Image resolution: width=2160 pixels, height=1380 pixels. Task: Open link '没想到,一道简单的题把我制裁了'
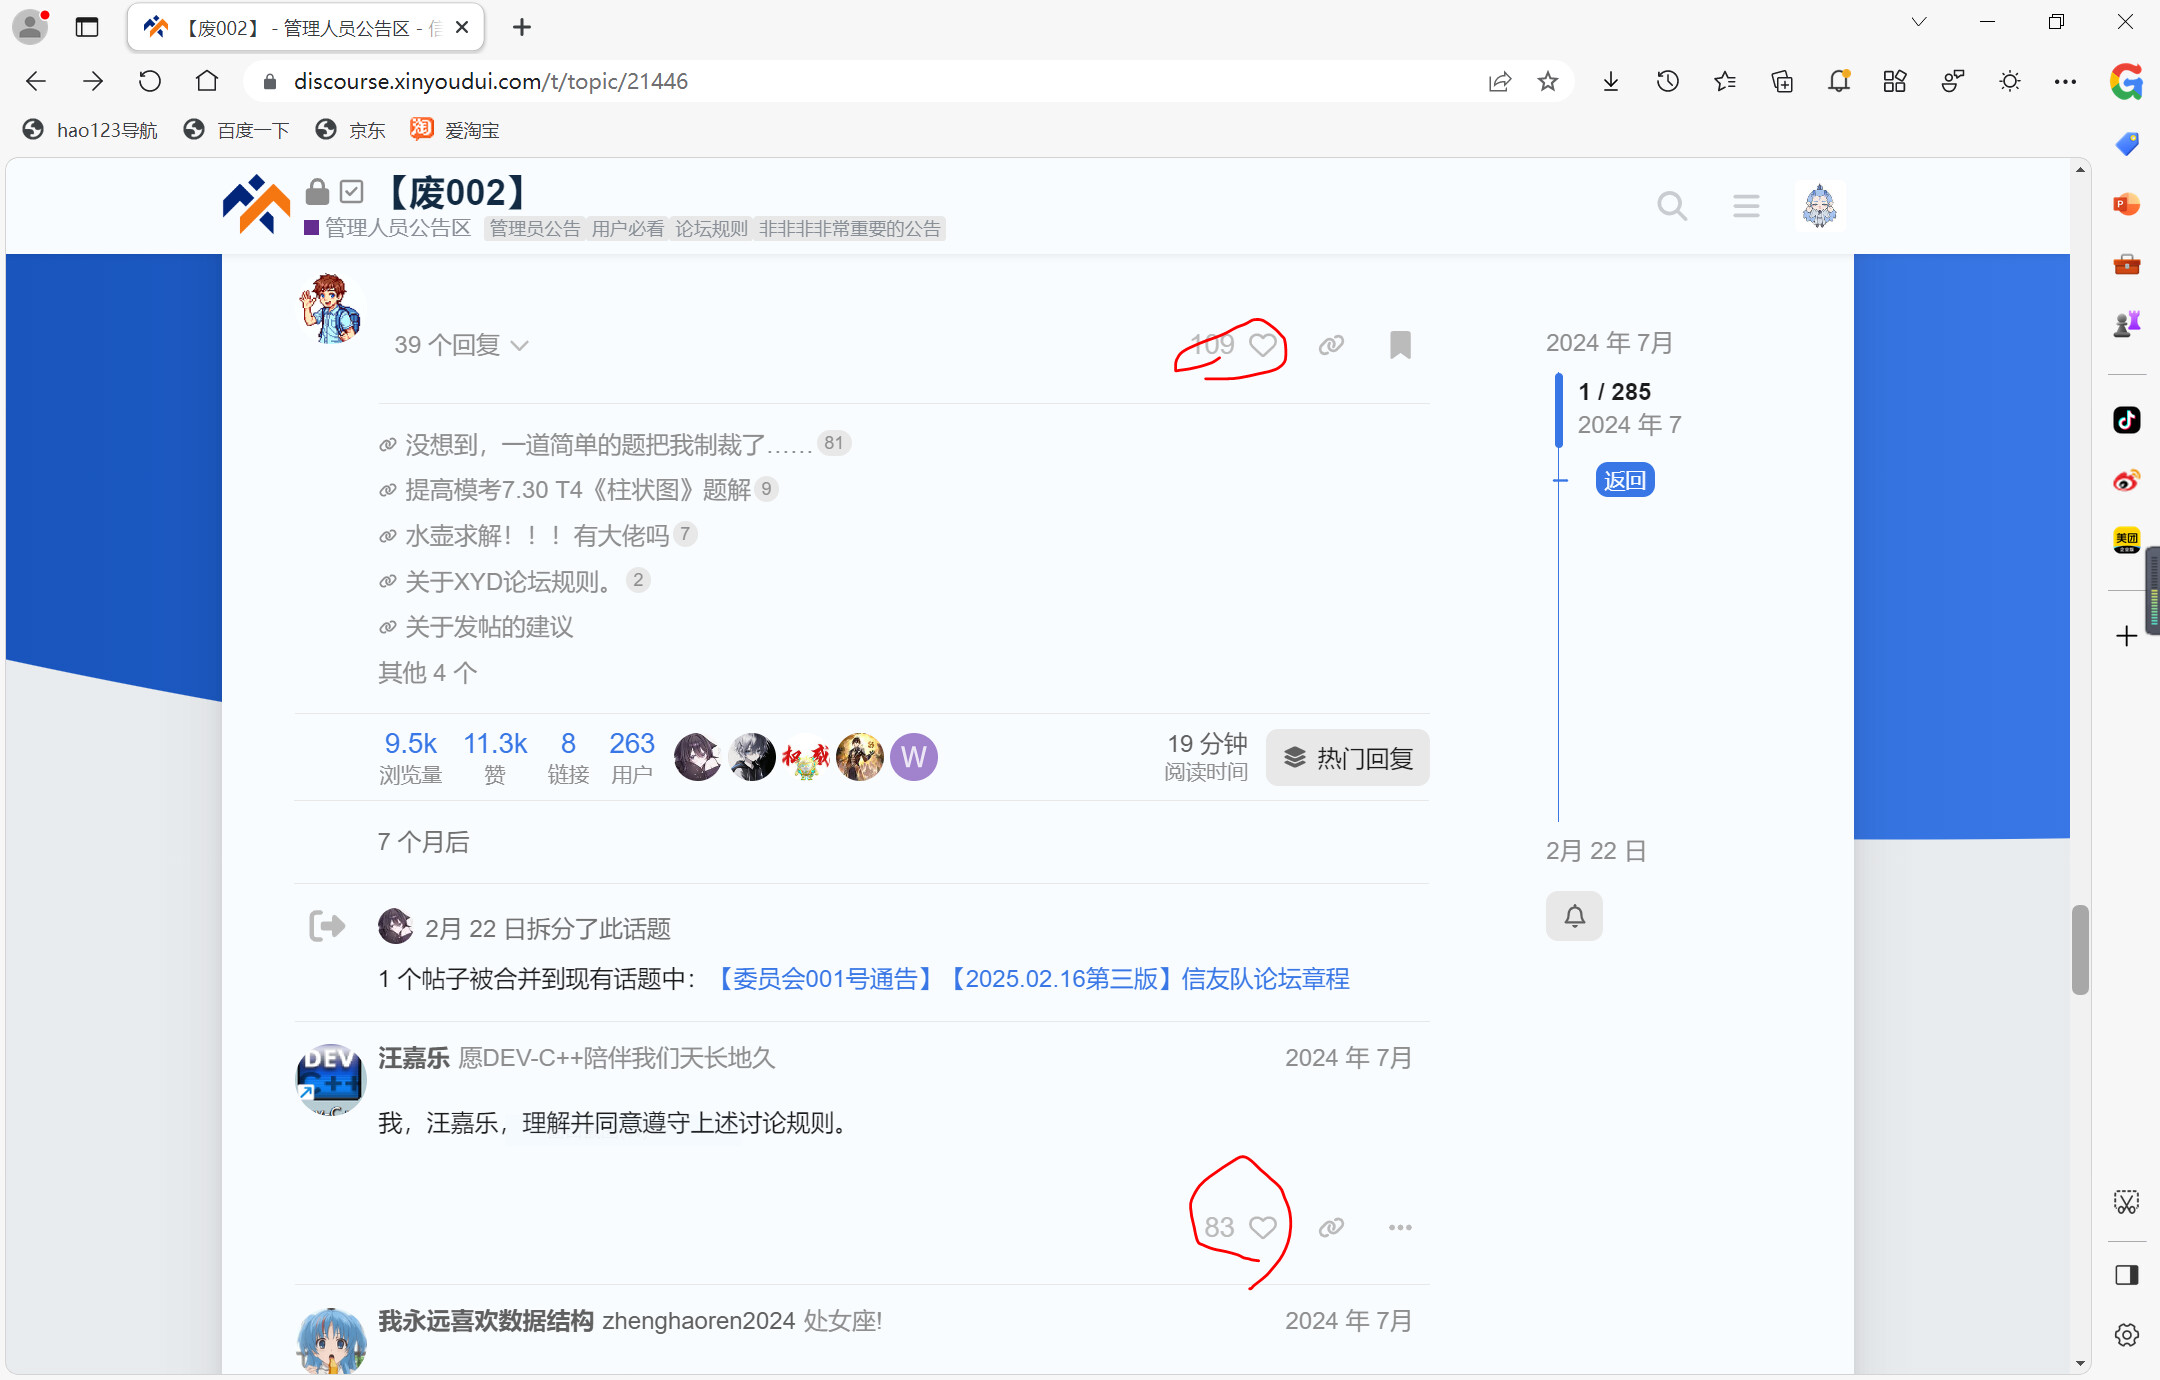[x=608, y=444]
